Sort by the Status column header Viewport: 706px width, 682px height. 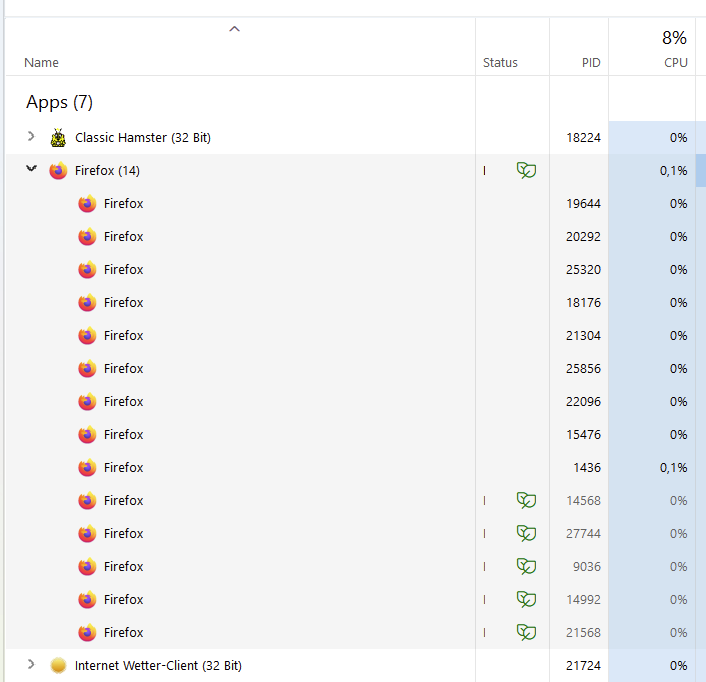click(500, 62)
